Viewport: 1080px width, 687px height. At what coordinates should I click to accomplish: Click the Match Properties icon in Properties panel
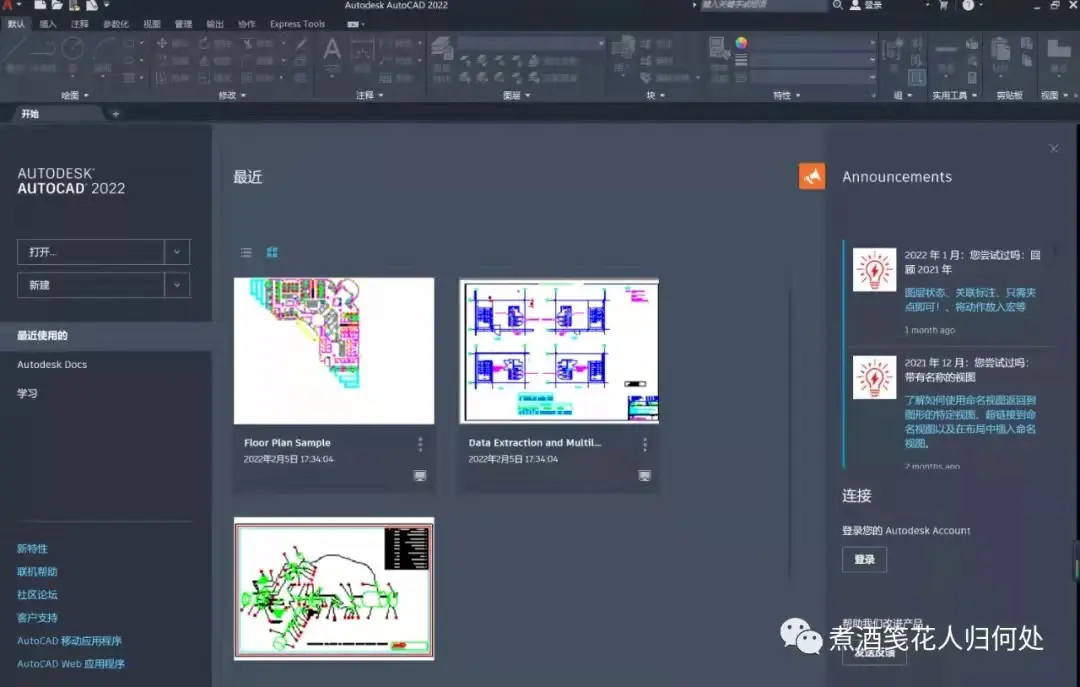(718, 48)
